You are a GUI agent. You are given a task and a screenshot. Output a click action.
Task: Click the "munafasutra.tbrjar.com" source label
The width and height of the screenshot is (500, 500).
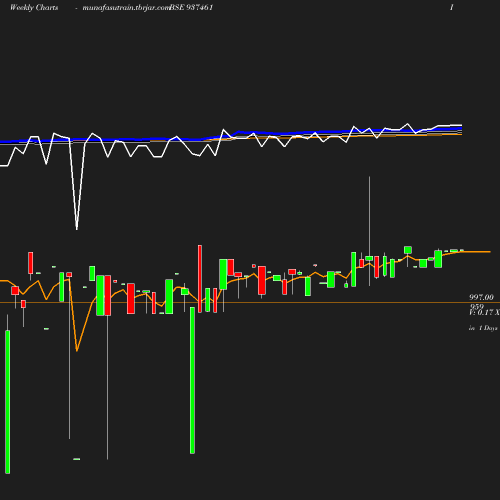[126, 8]
